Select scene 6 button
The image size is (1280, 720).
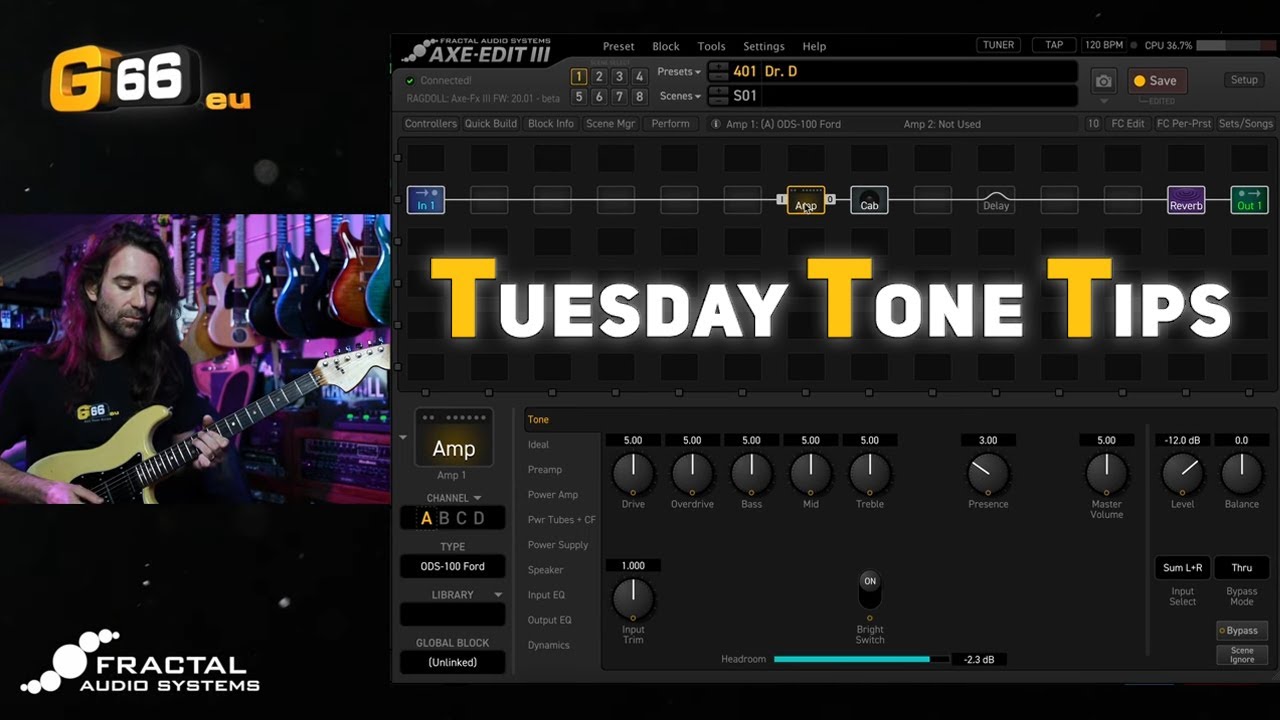point(599,97)
